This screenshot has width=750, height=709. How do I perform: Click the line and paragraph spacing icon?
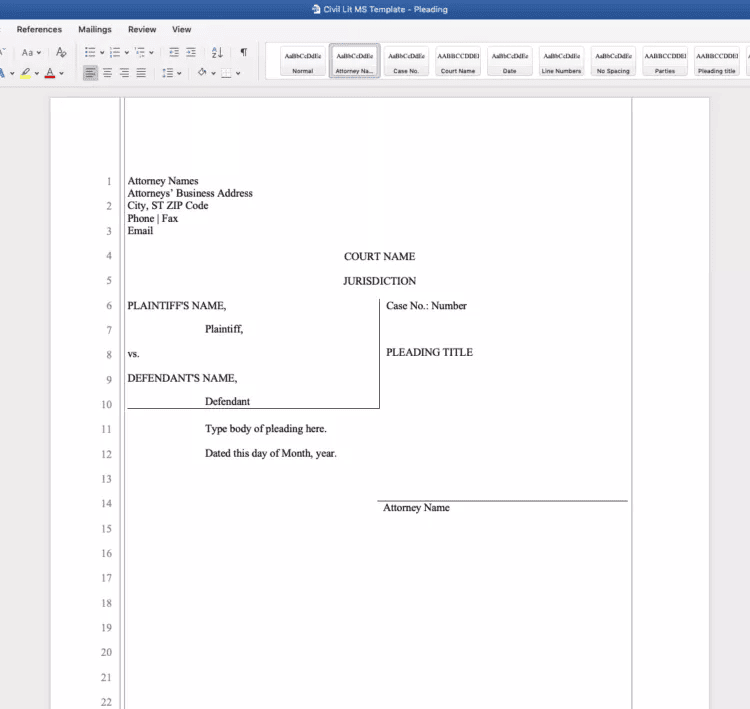167,73
